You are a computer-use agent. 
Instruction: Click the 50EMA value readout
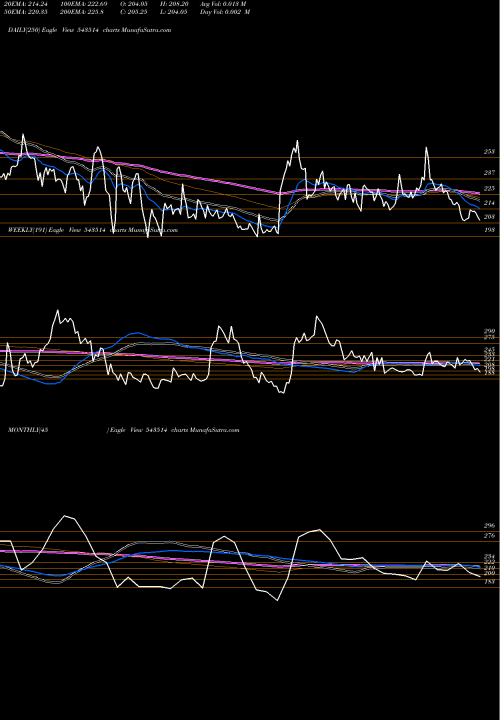coord(28,12)
